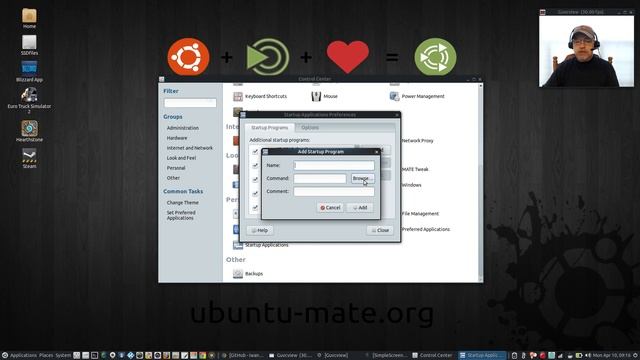
Task: Open the System menu on the panel
Action: point(63,356)
